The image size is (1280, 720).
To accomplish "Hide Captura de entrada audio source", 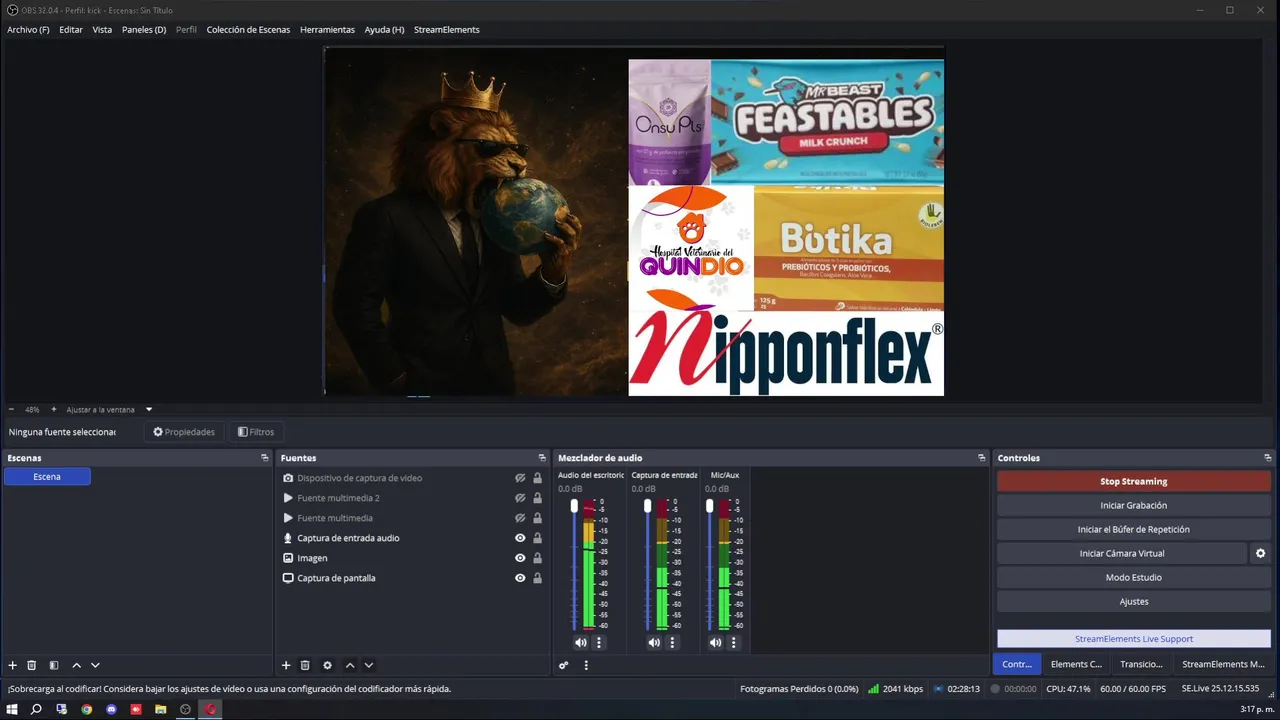I will [520, 538].
